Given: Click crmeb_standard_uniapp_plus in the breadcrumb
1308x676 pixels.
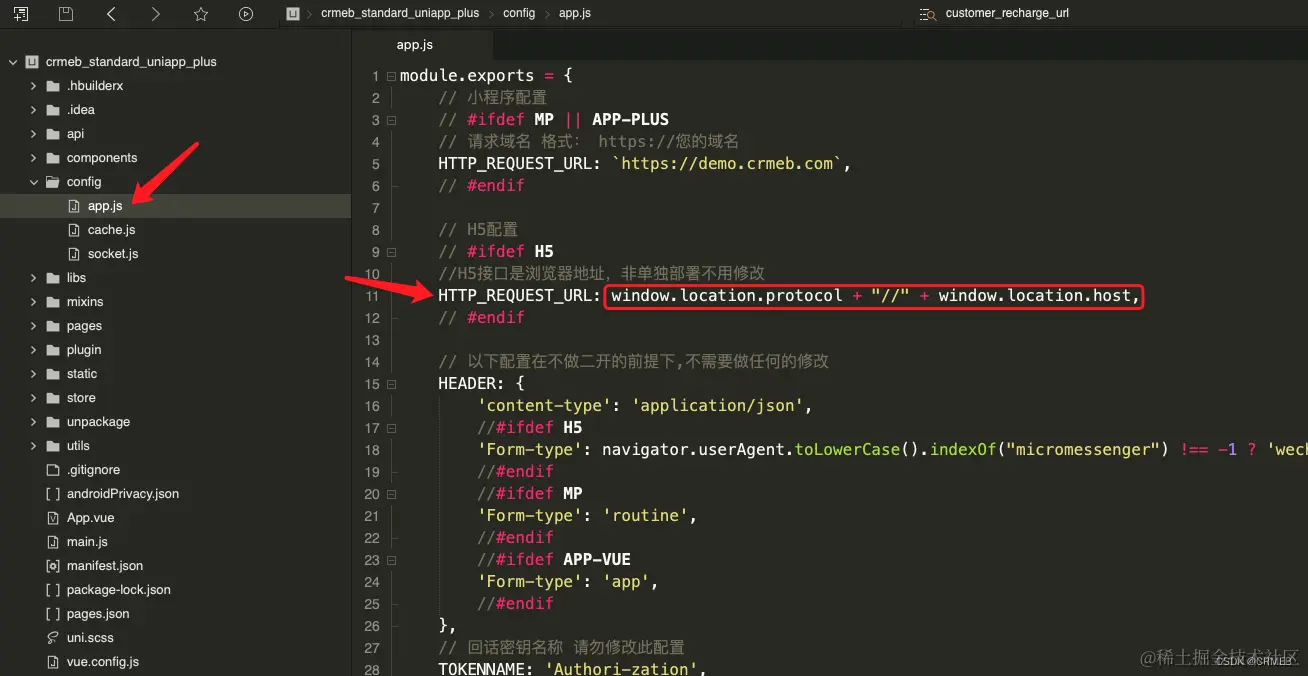Looking at the screenshot, I should (x=400, y=14).
